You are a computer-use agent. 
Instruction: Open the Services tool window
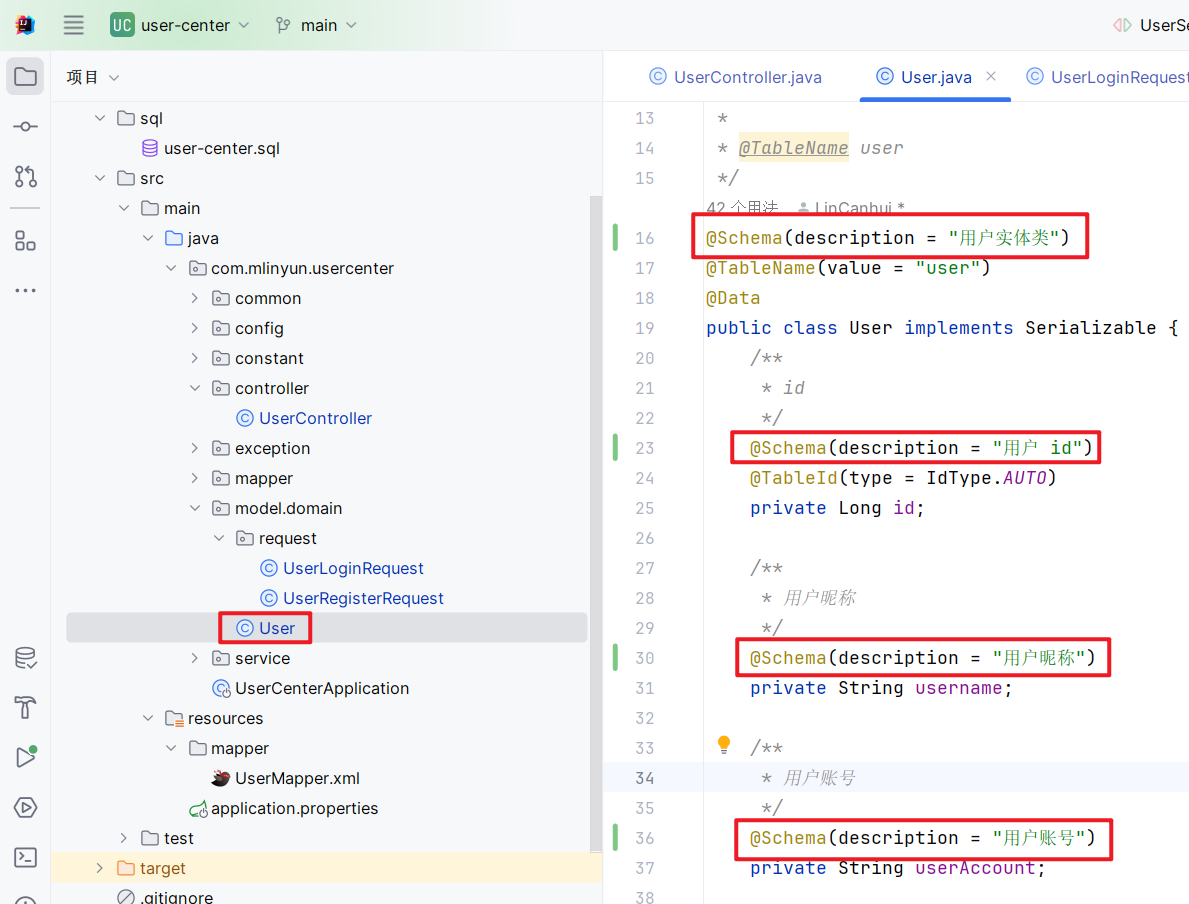tap(25, 807)
